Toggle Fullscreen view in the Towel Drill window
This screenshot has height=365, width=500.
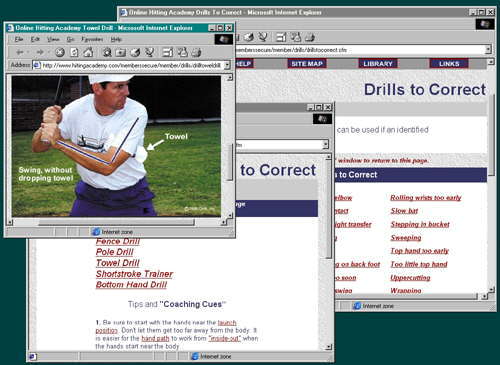(168, 52)
